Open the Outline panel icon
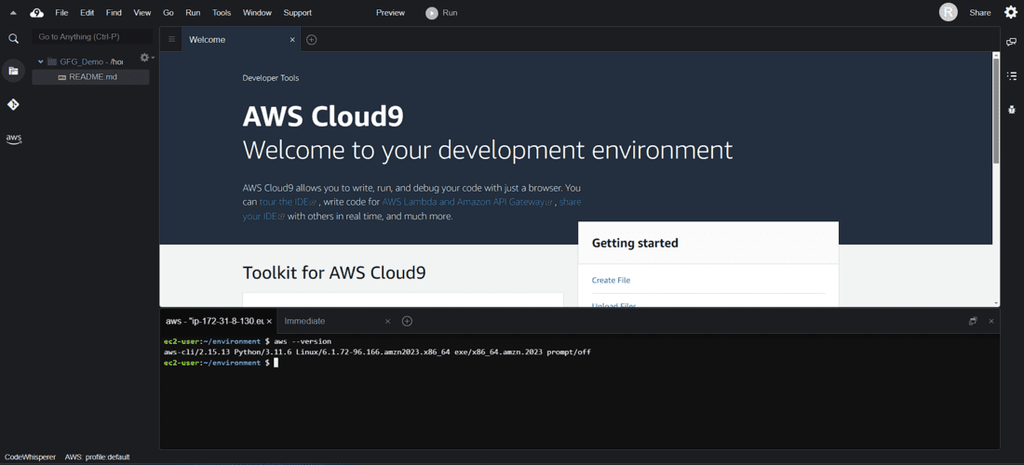The height and width of the screenshot is (465, 1024). (1012, 76)
